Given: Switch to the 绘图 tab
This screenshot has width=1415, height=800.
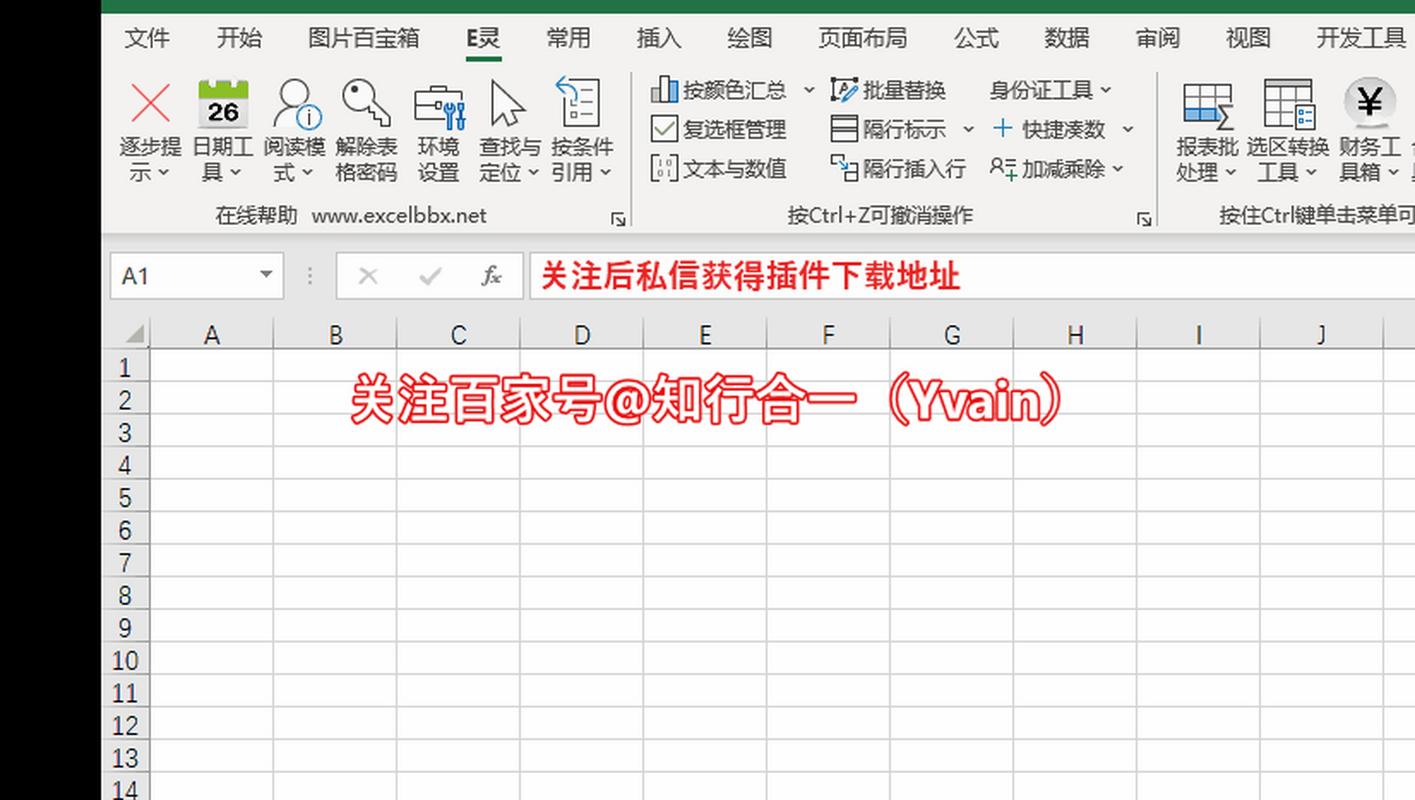Looking at the screenshot, I should coord(750,38).
